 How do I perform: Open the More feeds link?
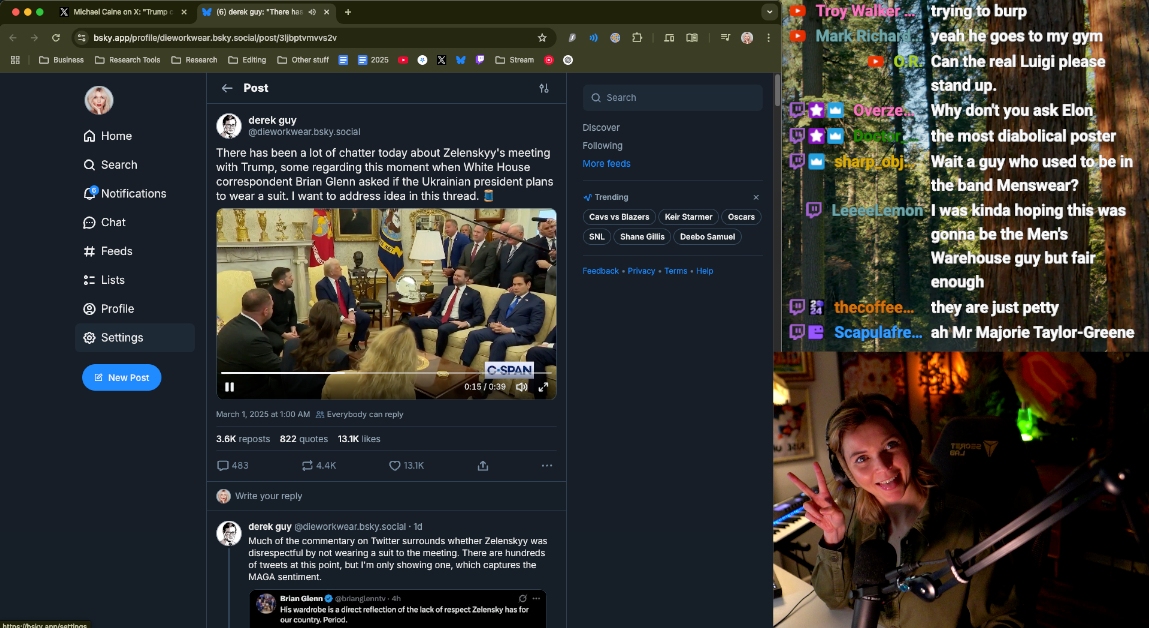tap(606, 163)
